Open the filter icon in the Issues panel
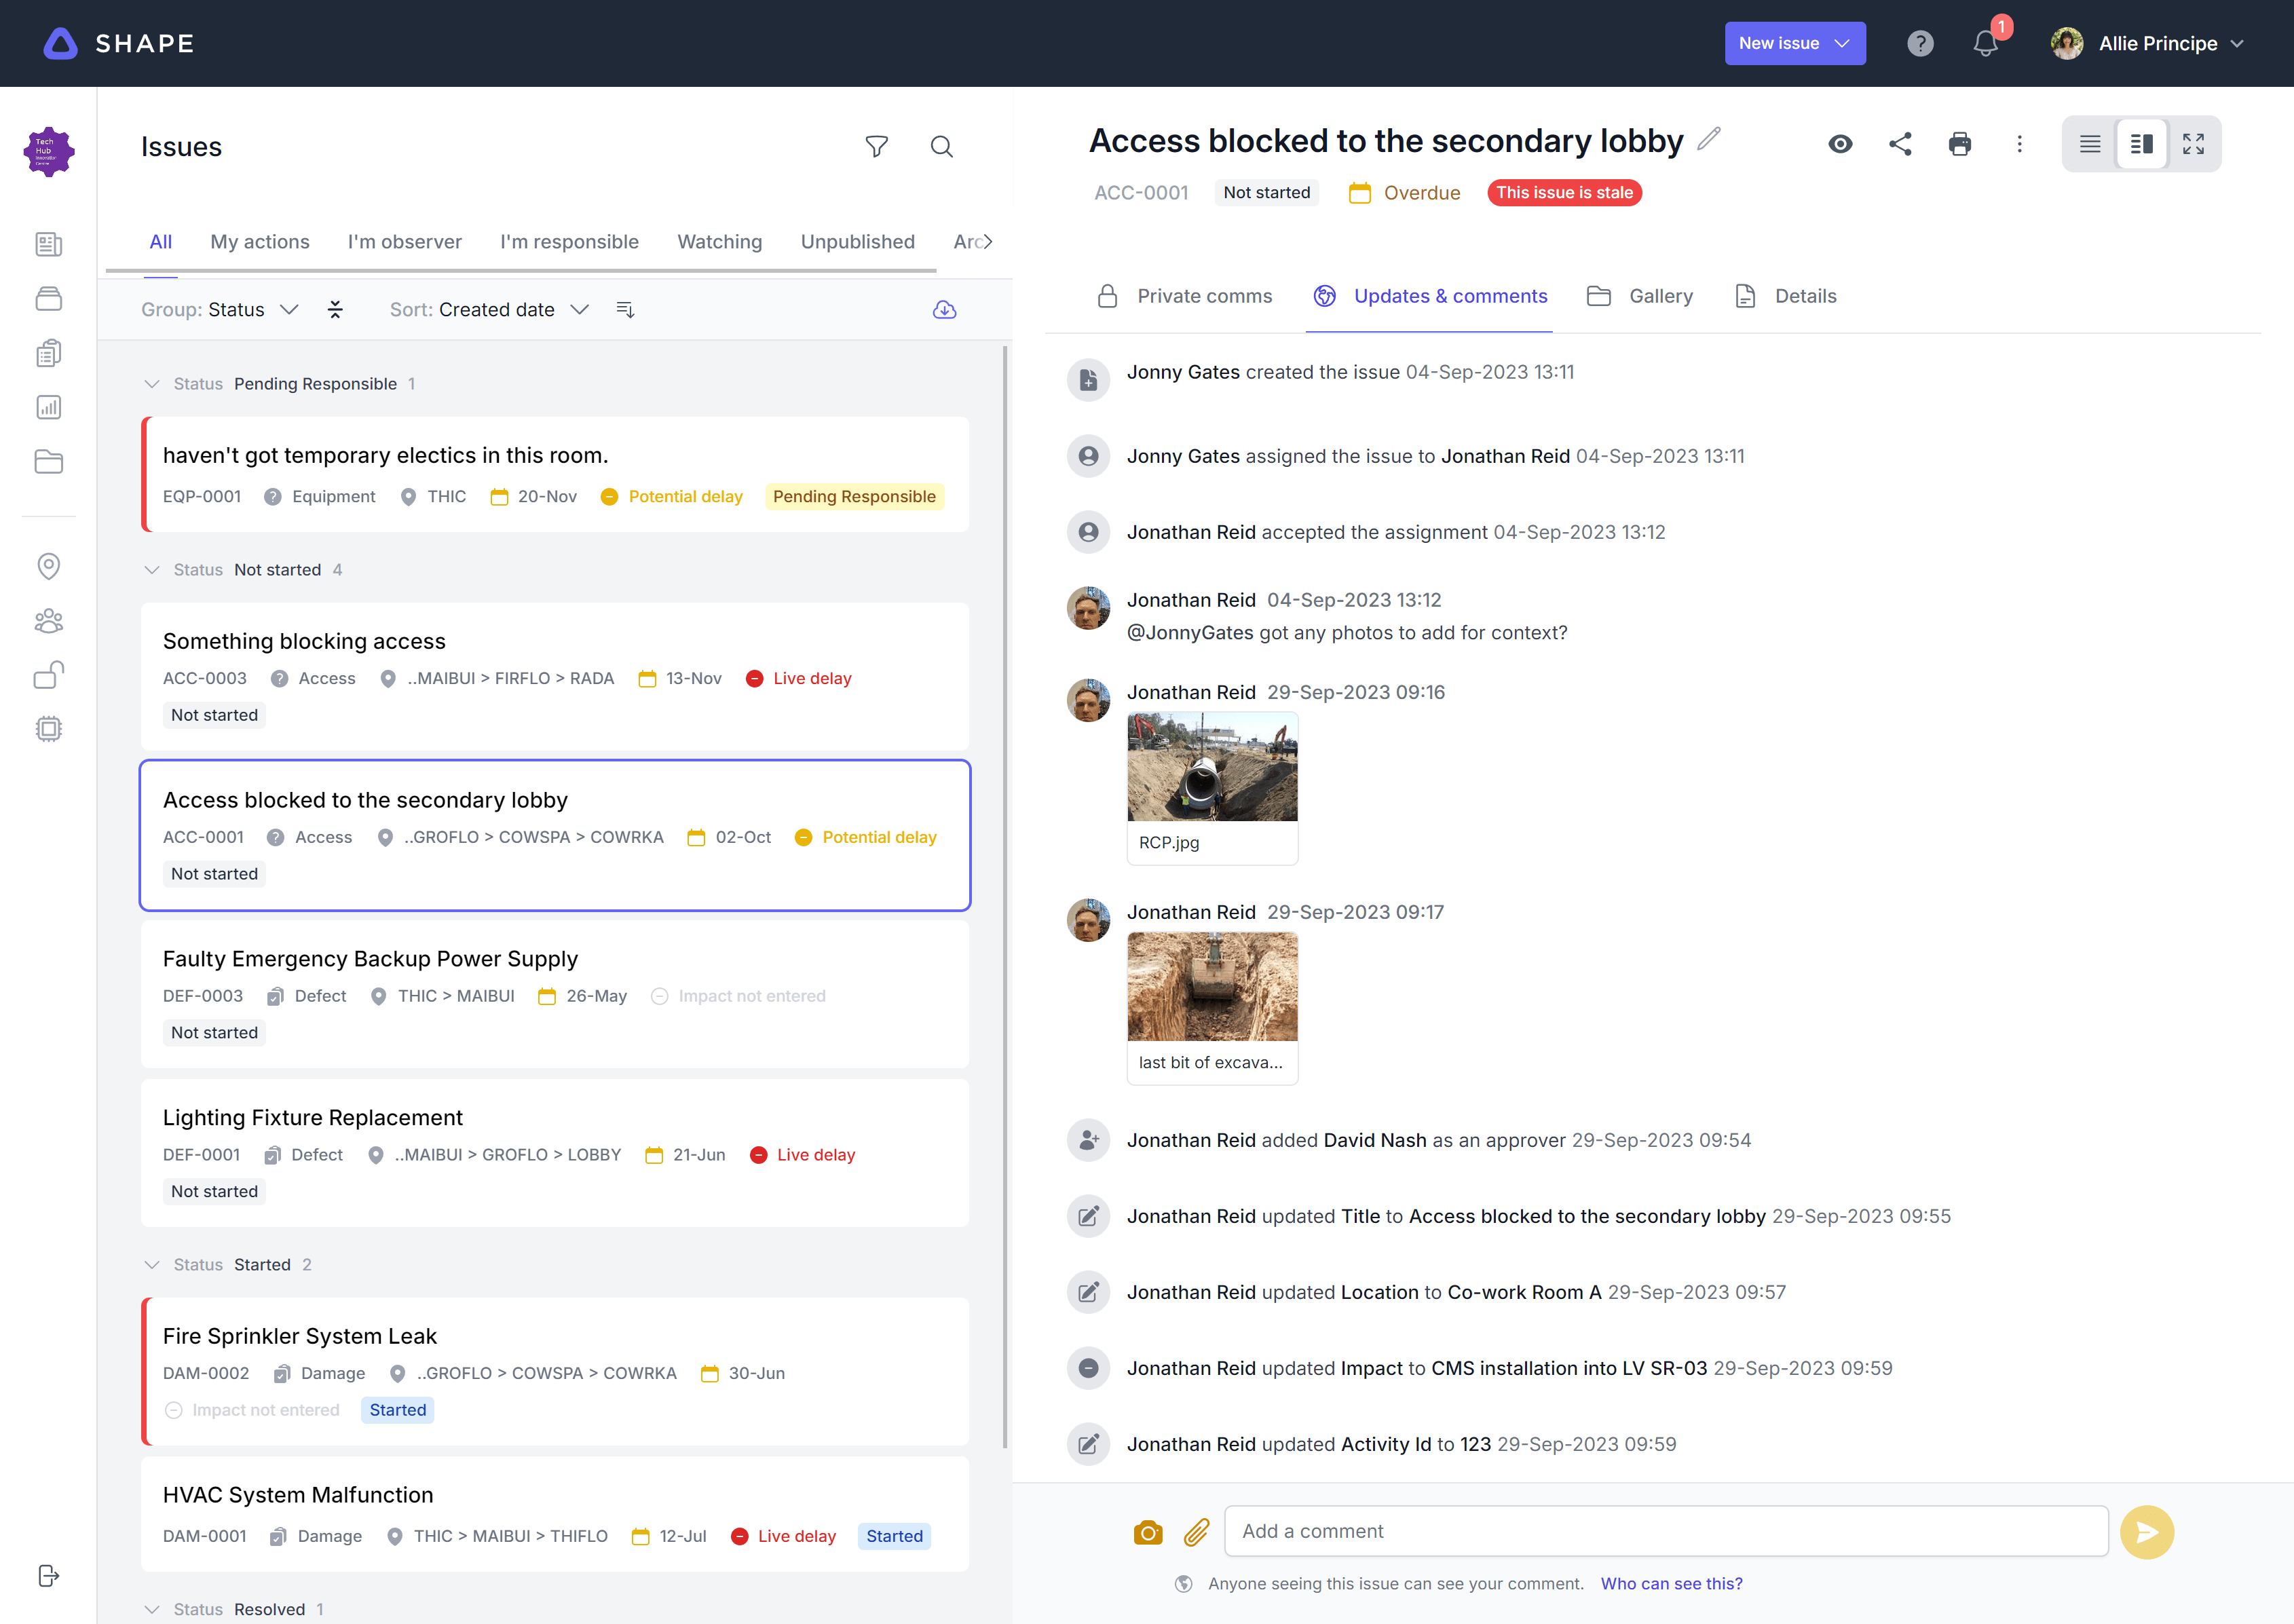 tap(877, 146)
